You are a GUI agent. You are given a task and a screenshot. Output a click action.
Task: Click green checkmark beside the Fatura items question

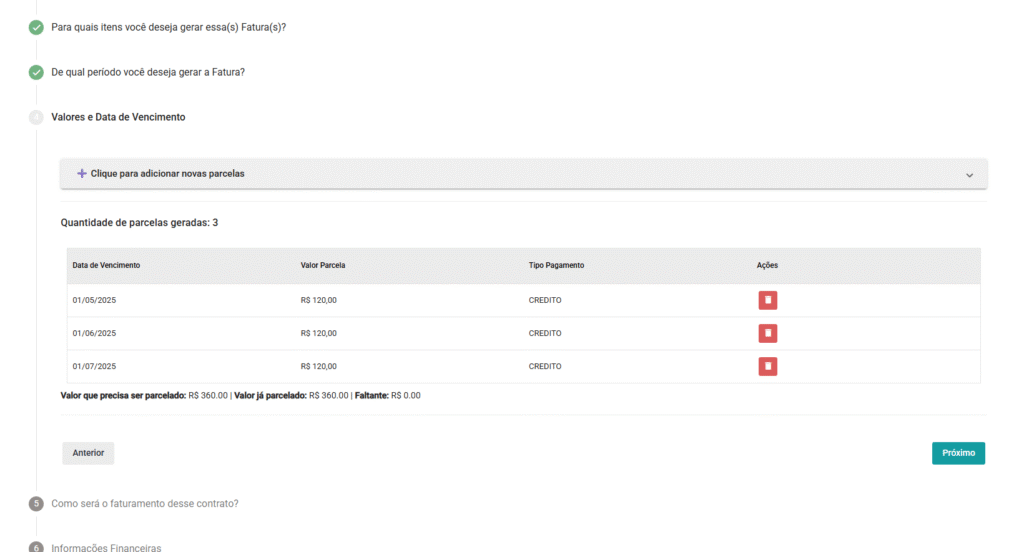pyautogui.click(x=36, y=27)
